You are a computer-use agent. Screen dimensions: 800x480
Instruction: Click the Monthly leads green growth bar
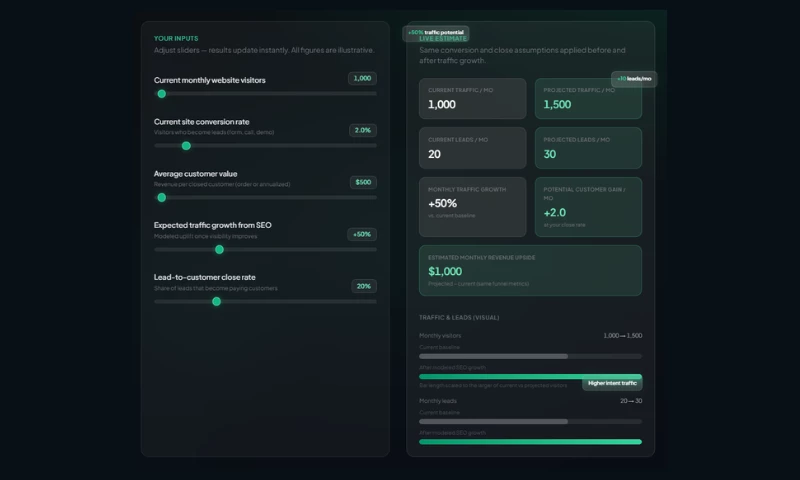pyautogui.click(x=530, y=441)
